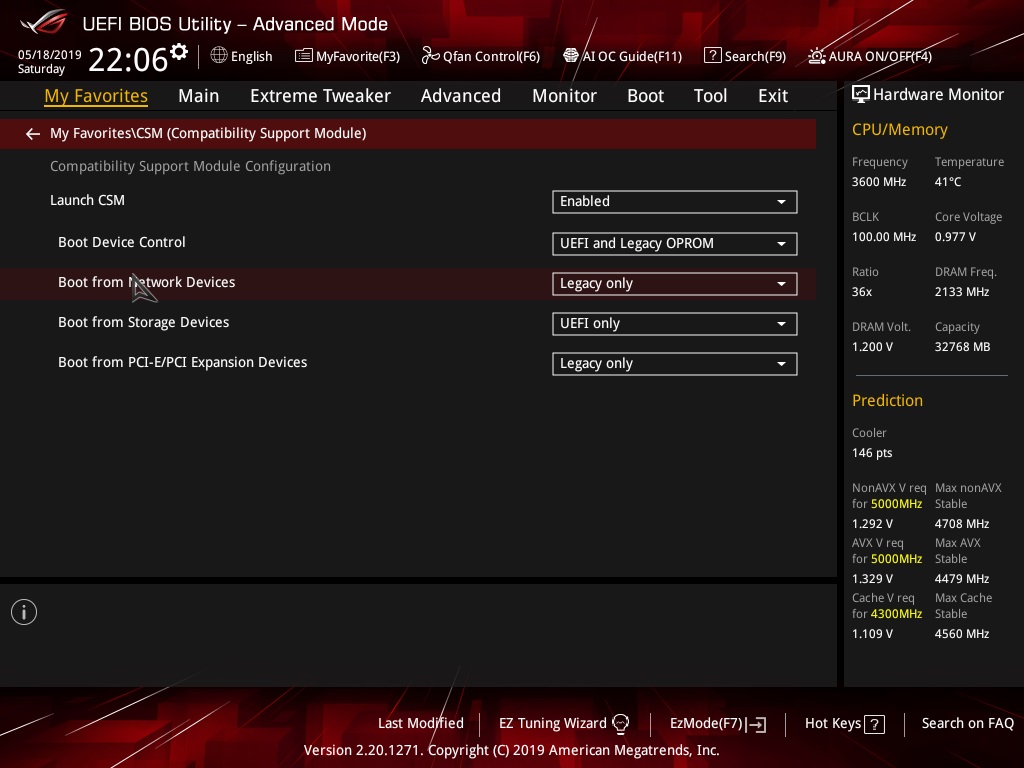Open Boot from PCI-E/PCI Expansion Devices dropdown
The image size is (1024, 768).
pos(675,364)
